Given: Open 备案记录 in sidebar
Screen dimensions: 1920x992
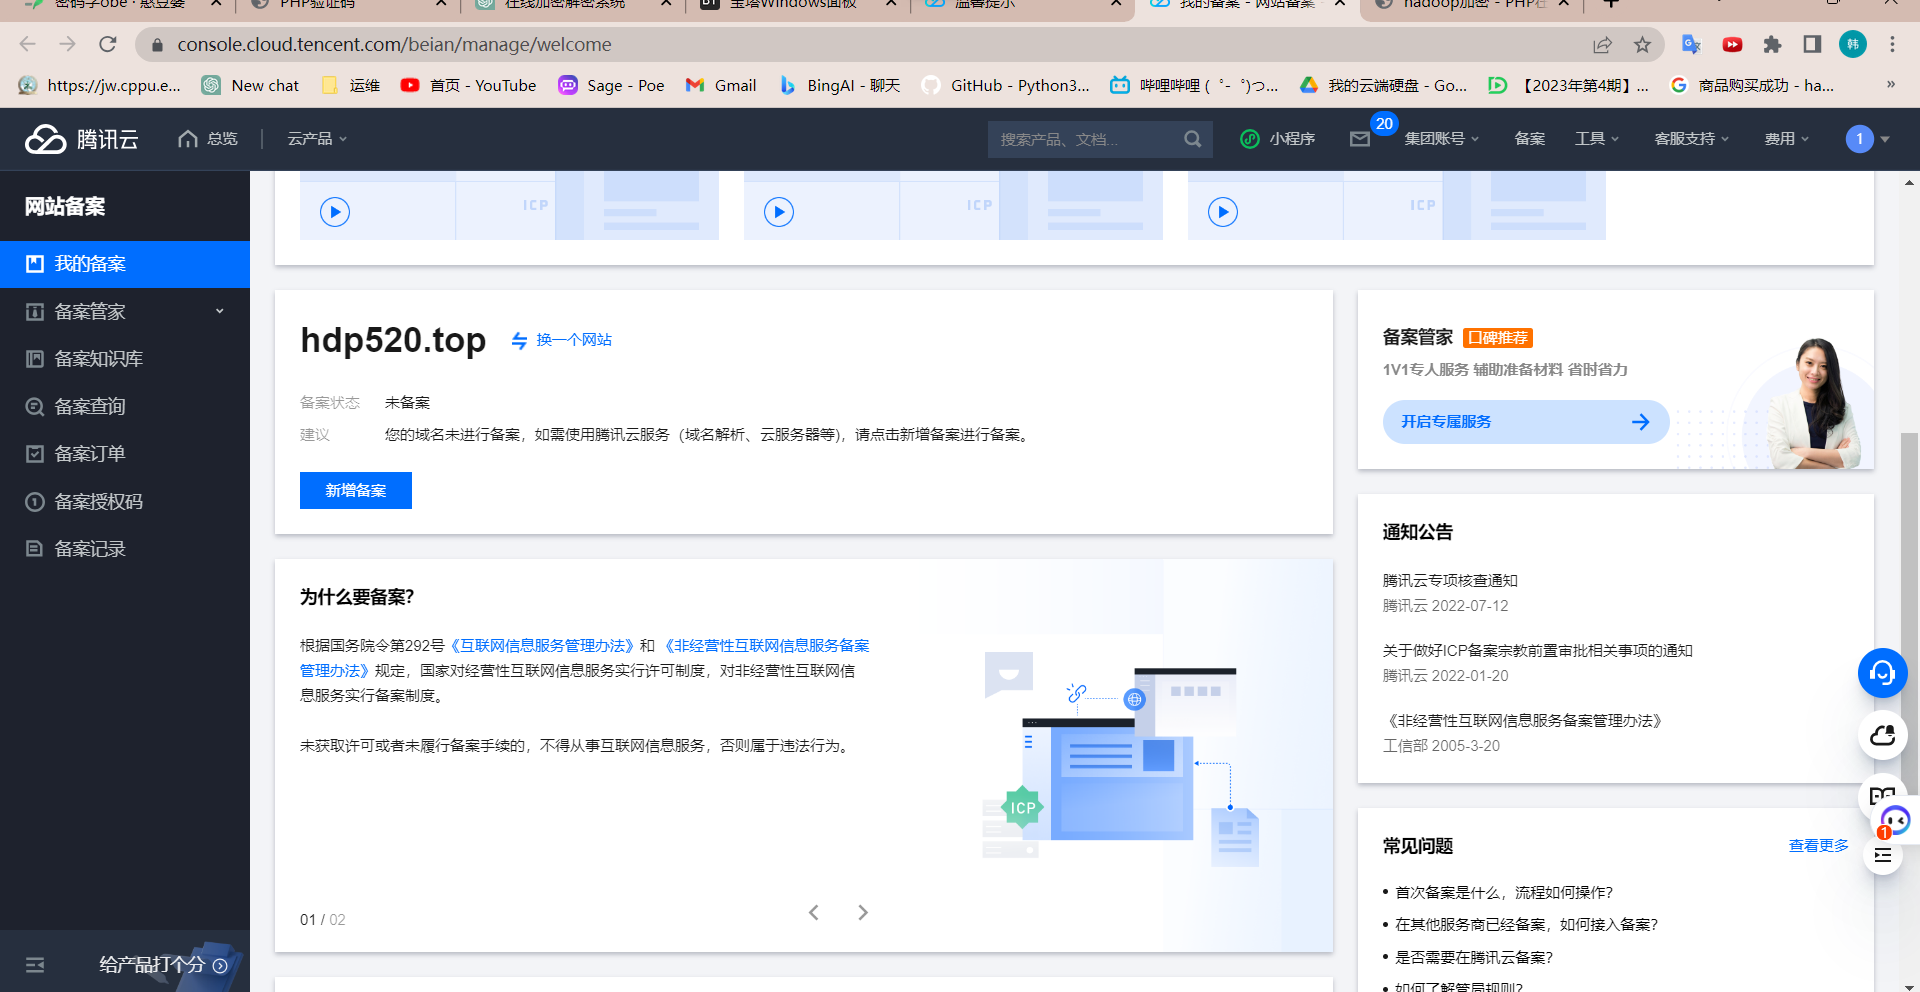Looking at the screenshot, I should click(x=125, y=549).
